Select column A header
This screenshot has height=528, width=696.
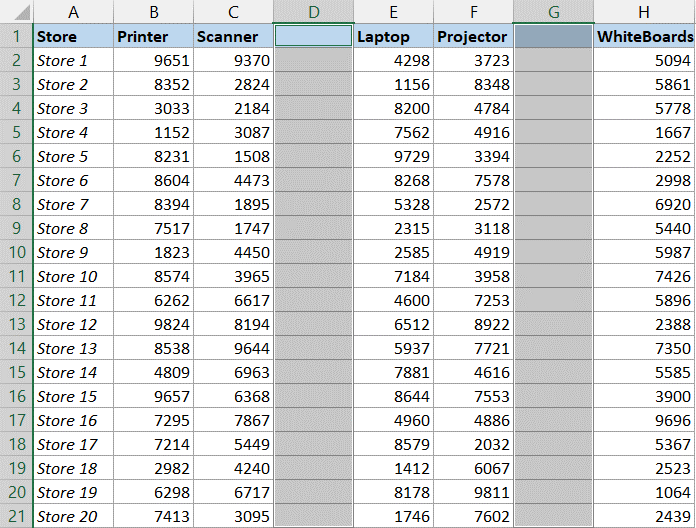[x=73, y=12]
